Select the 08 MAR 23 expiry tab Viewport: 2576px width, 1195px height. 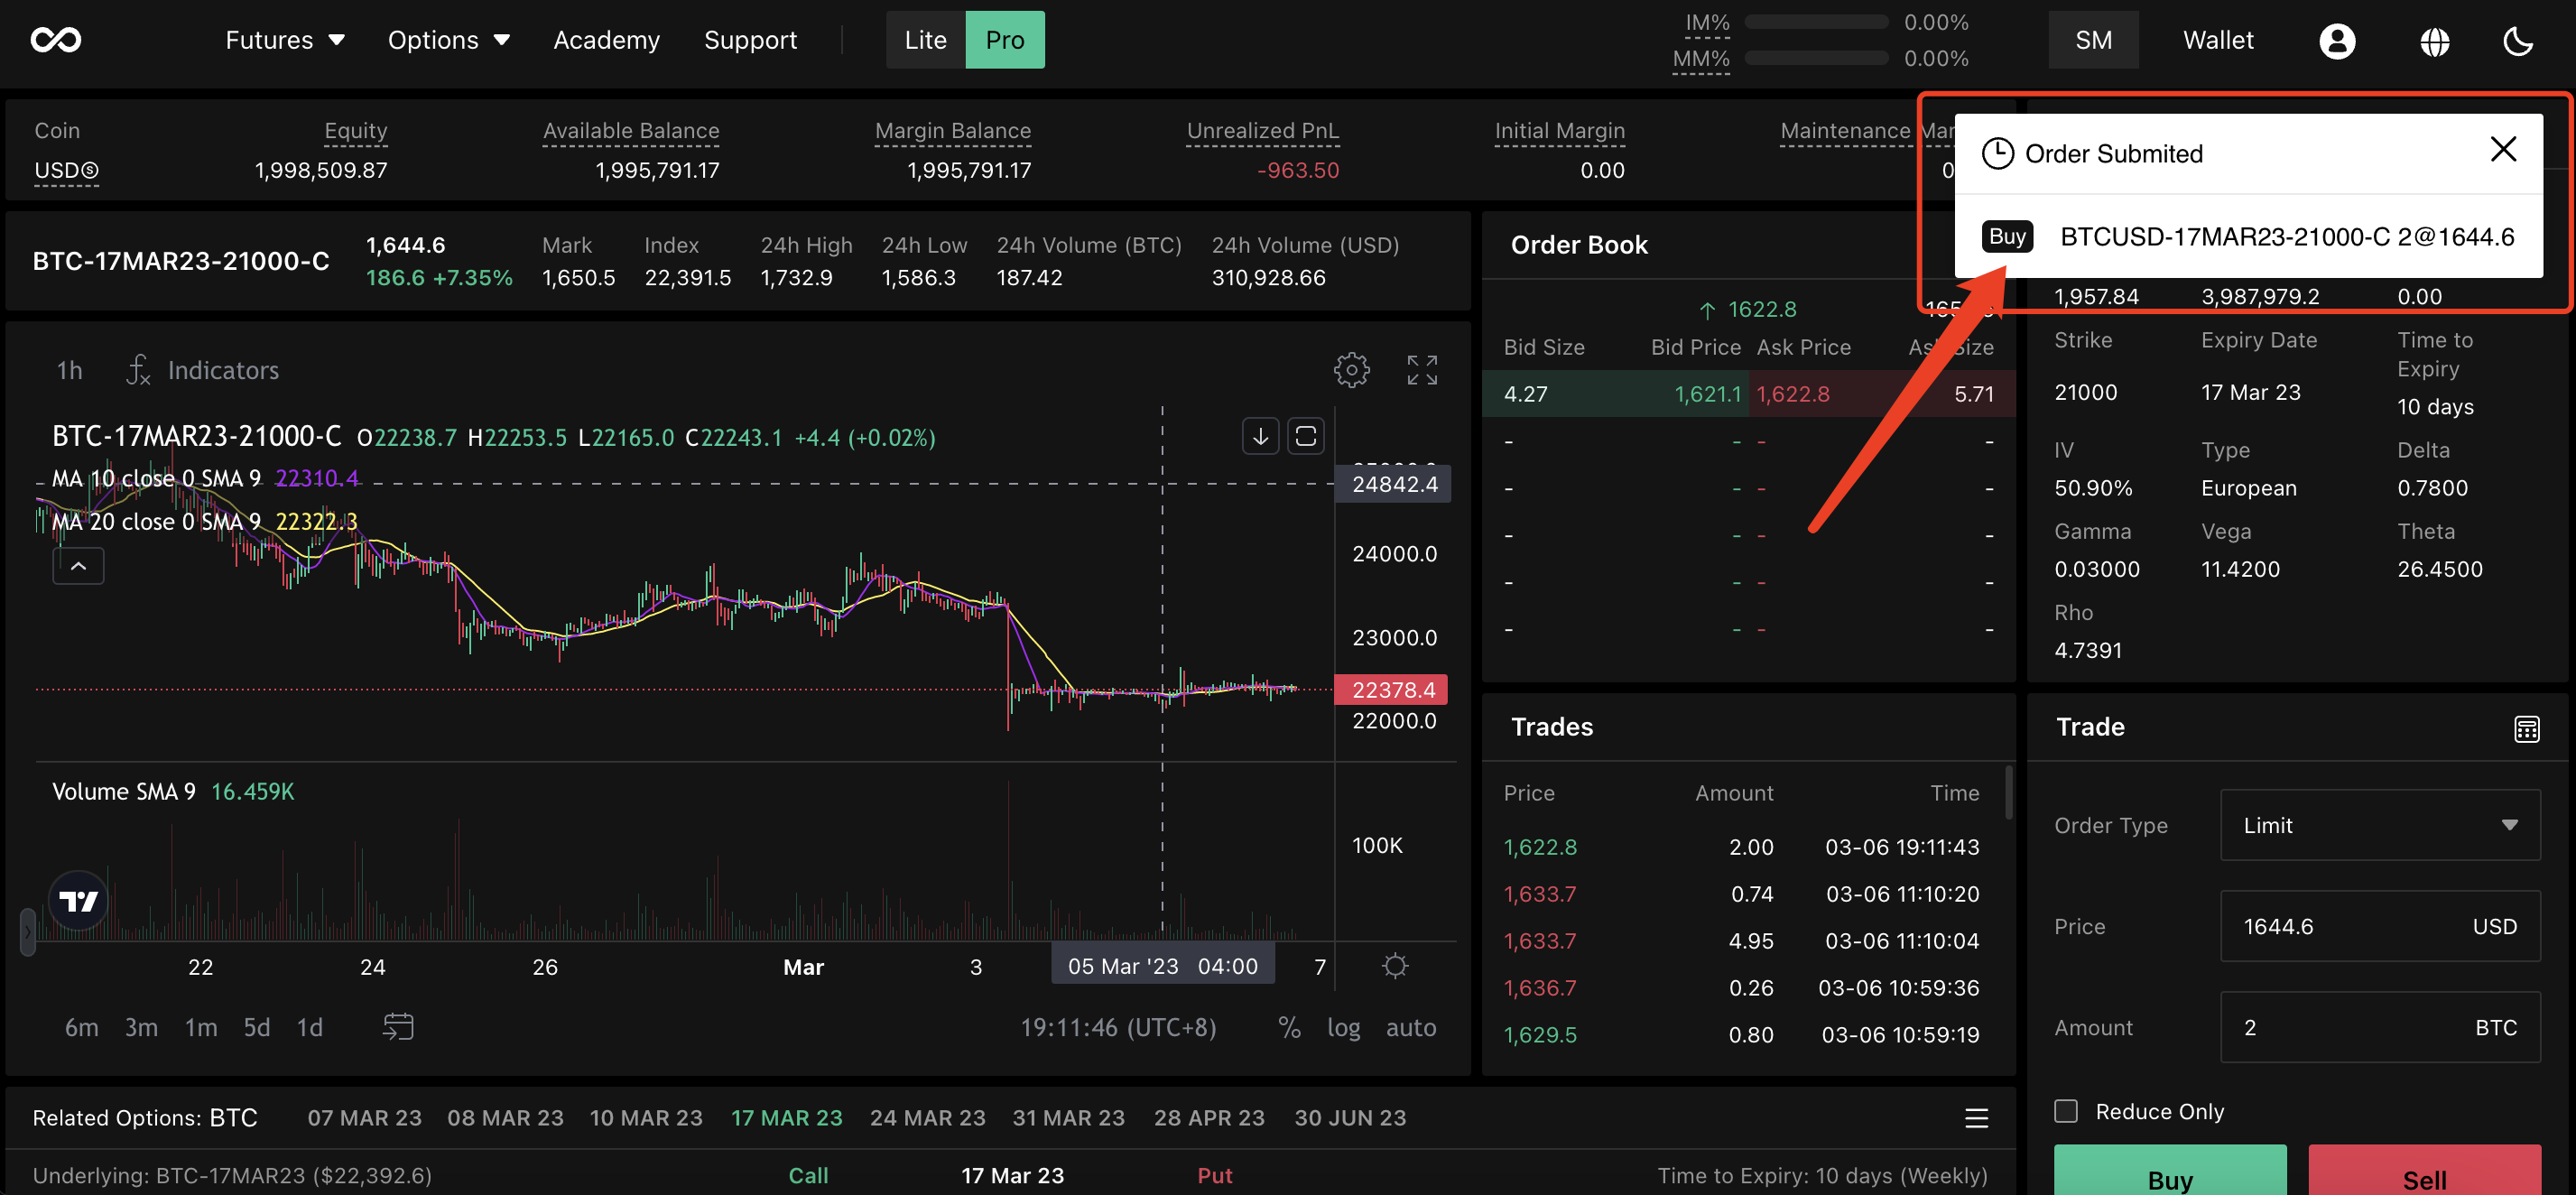505,1118
